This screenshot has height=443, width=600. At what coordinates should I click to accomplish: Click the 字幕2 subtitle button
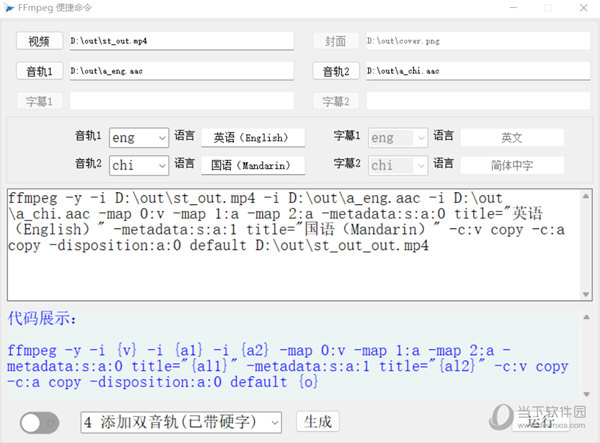click(x=336, y=101)
